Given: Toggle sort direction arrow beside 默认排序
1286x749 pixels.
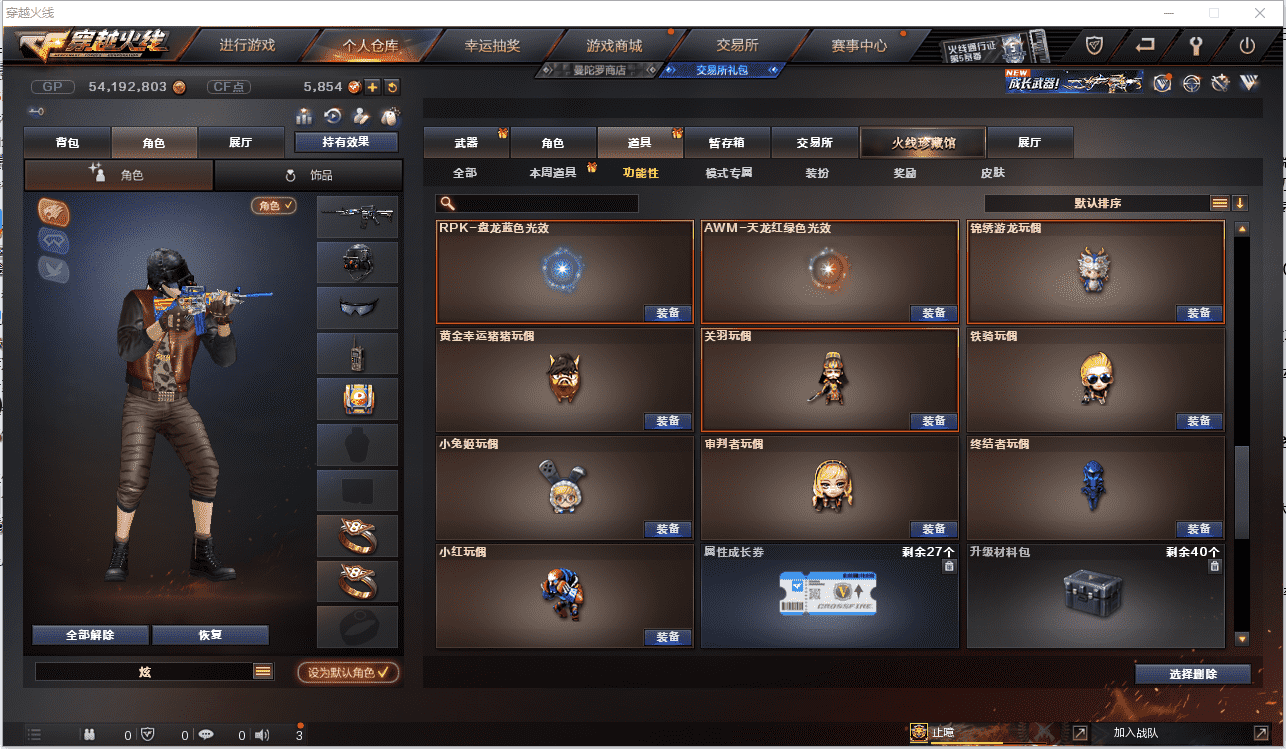Looking at the screenshot, I should click(1240, 203).
